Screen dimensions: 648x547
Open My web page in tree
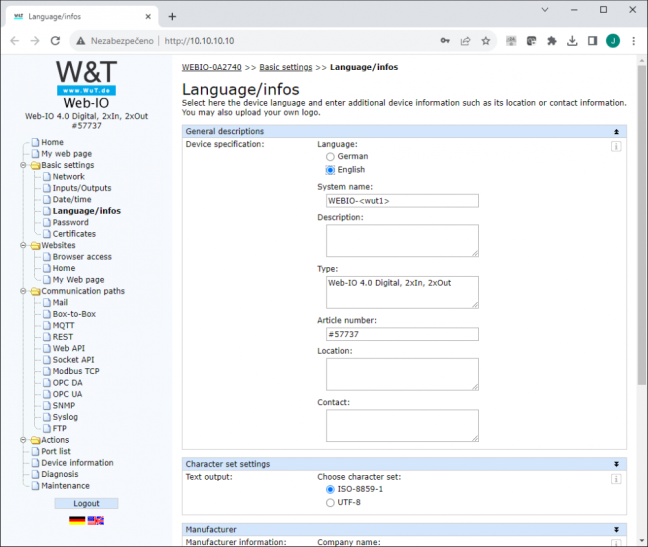tap(66, 154)
